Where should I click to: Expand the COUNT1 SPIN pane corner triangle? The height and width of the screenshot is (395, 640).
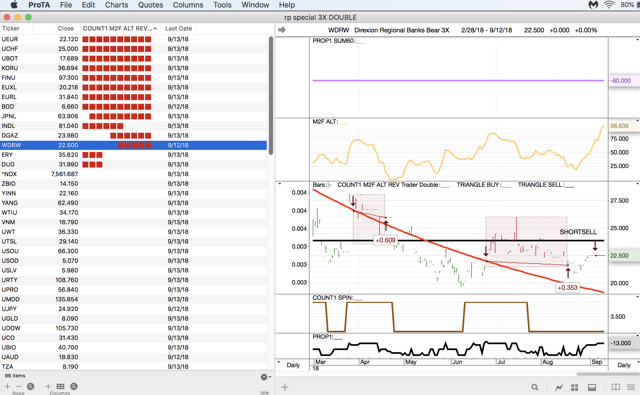(638, 297)
